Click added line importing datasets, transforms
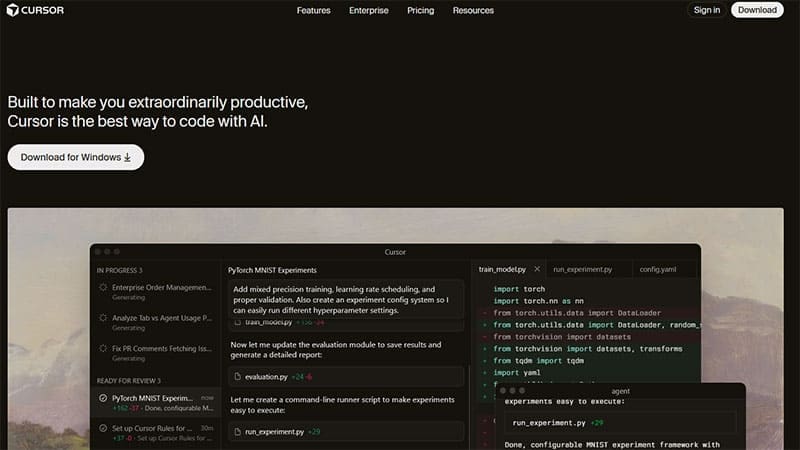Viewport: 800px width, 450px height. 588,348
